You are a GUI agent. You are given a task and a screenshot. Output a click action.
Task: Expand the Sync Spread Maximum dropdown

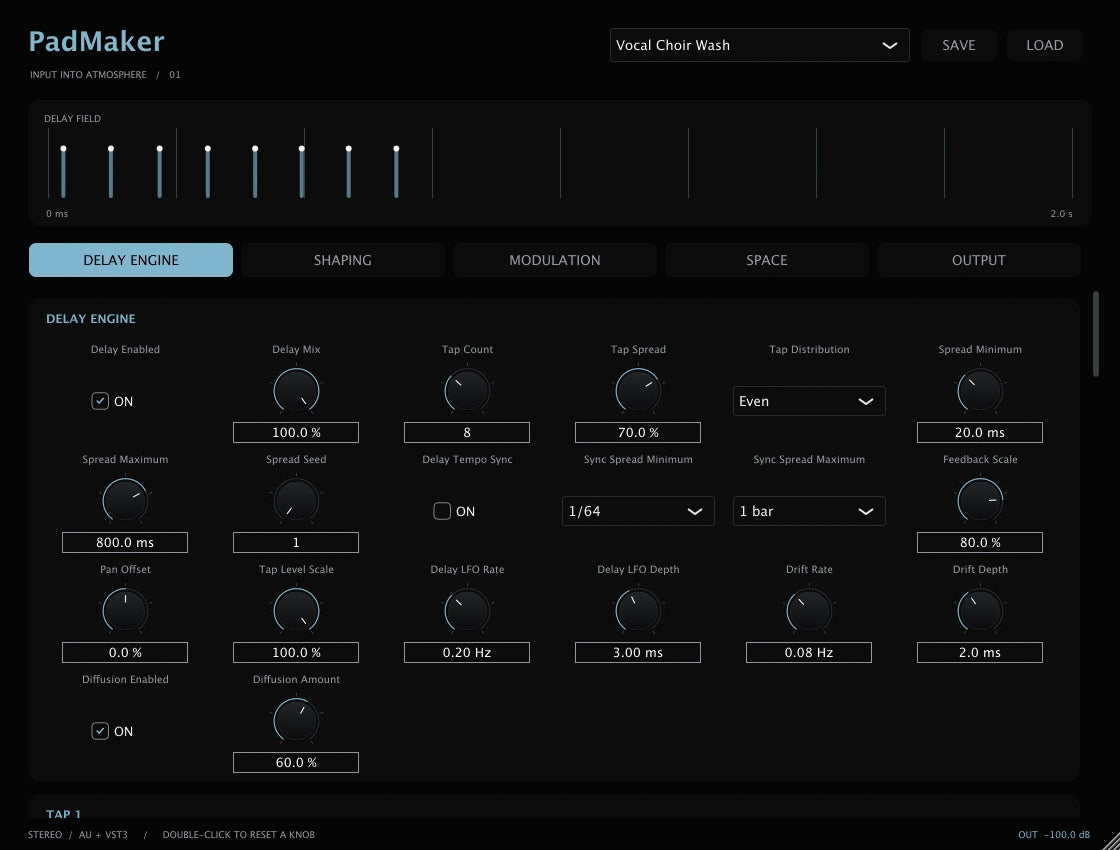809,511
